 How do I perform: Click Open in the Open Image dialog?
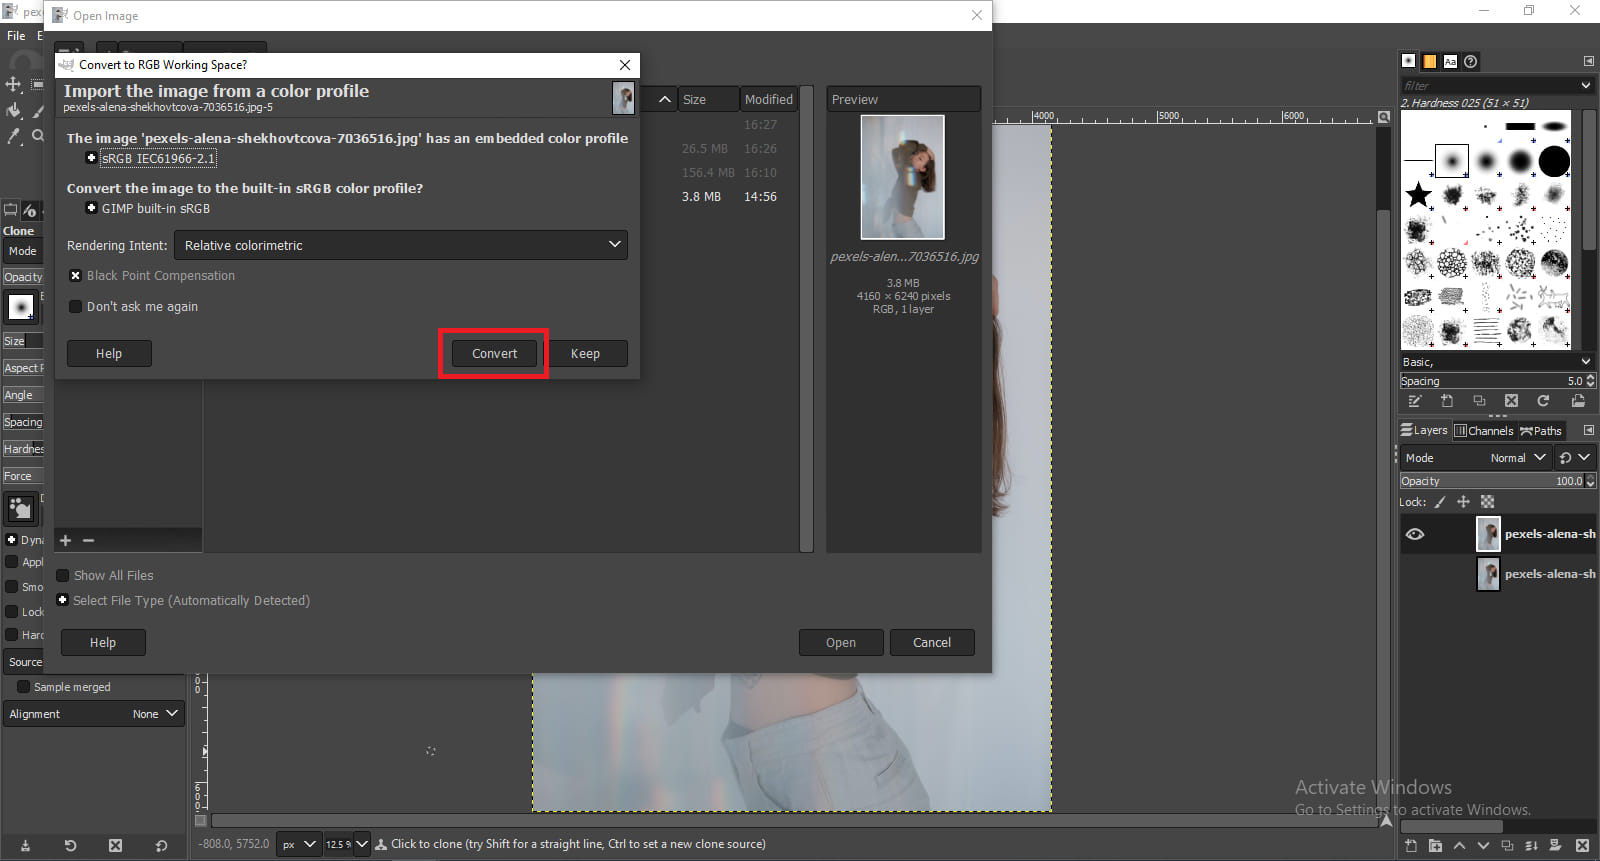point(841,643)
